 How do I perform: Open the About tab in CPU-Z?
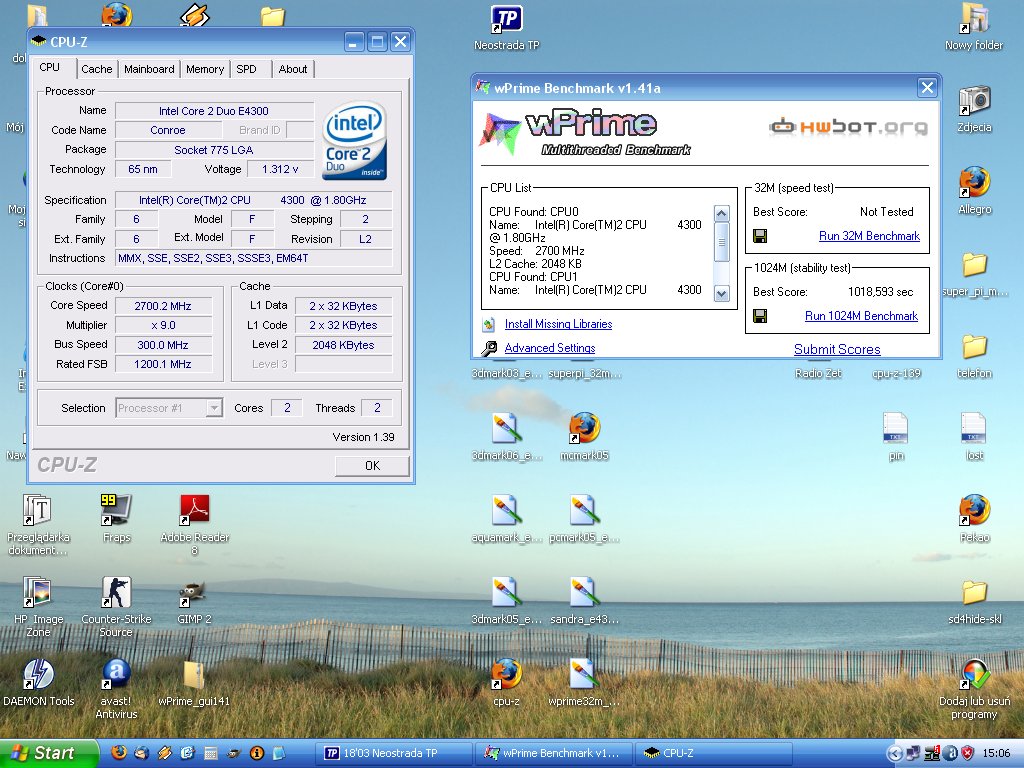[x=293, y=69]
